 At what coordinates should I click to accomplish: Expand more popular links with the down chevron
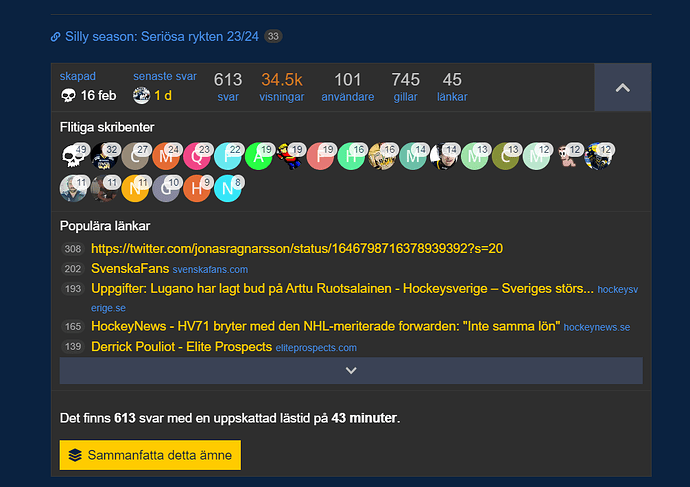point(350,370)
